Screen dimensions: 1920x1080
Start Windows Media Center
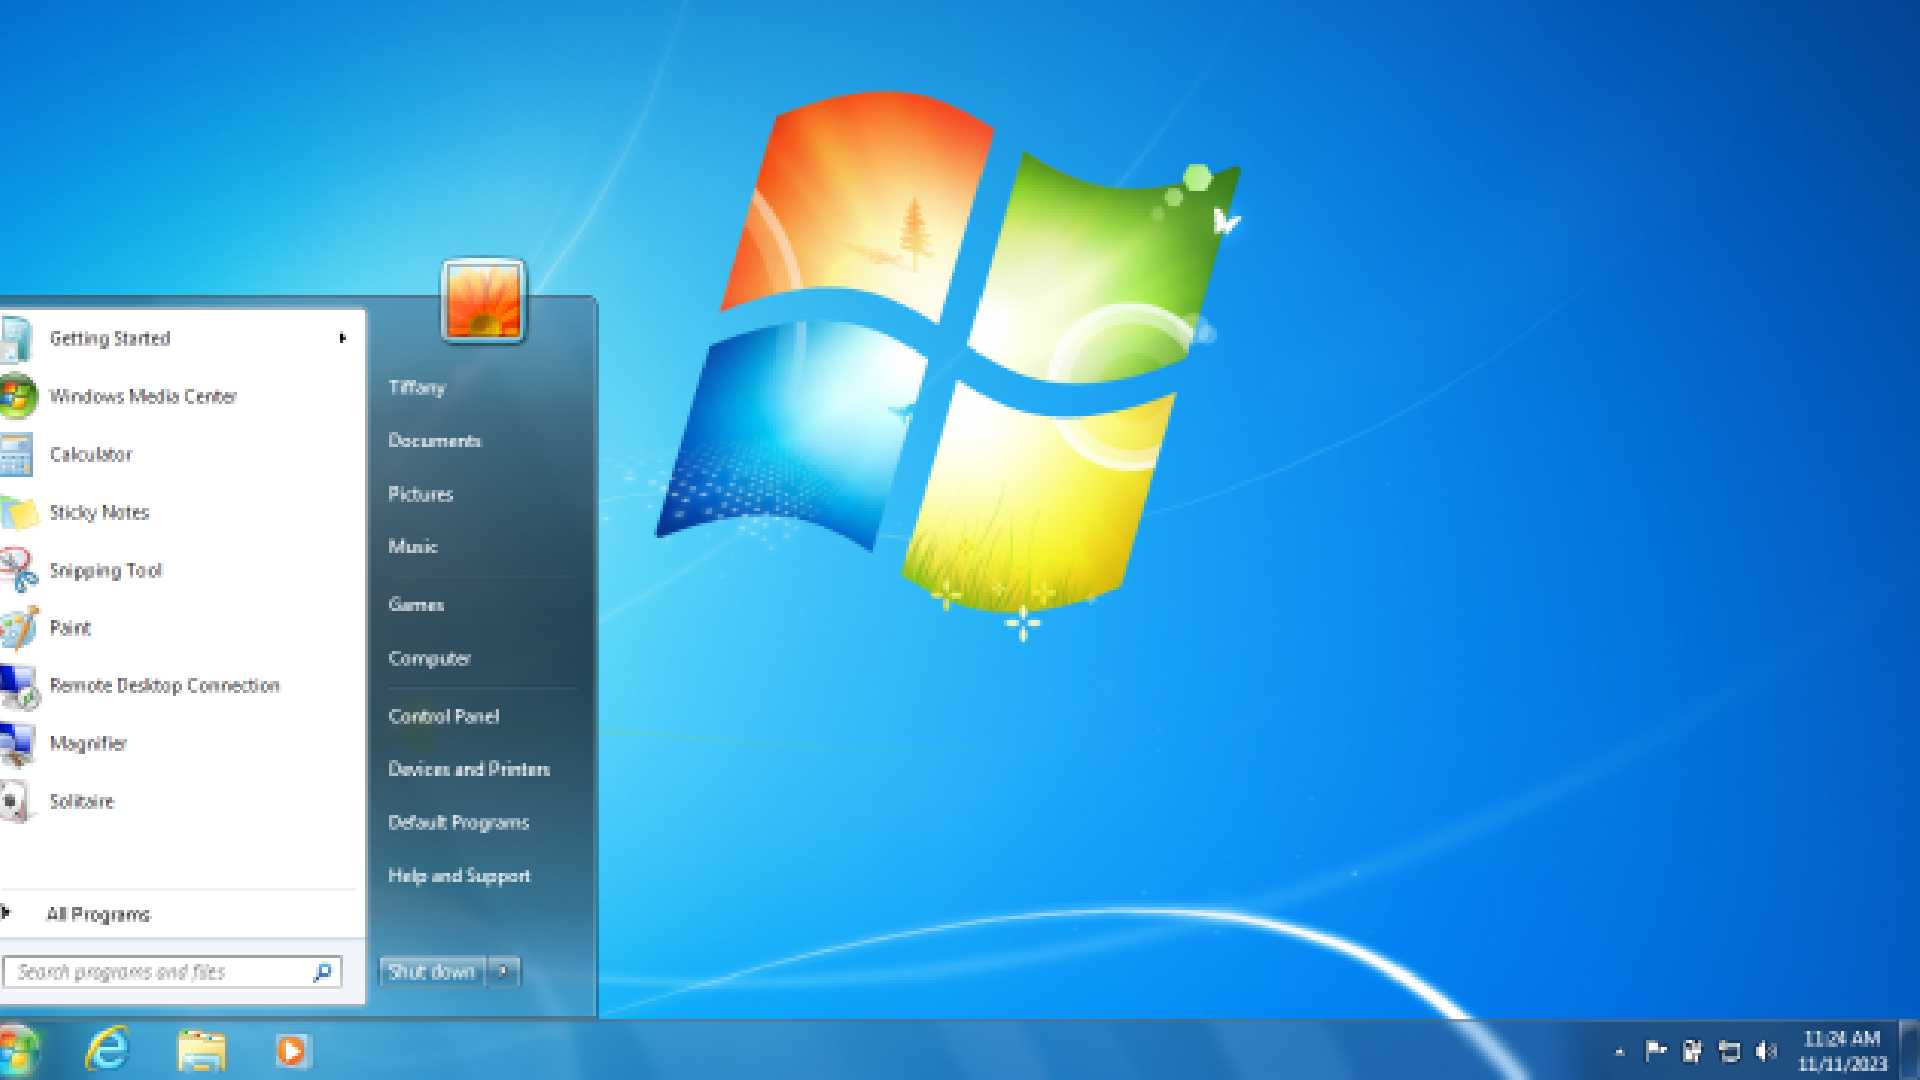pos(143,396)
